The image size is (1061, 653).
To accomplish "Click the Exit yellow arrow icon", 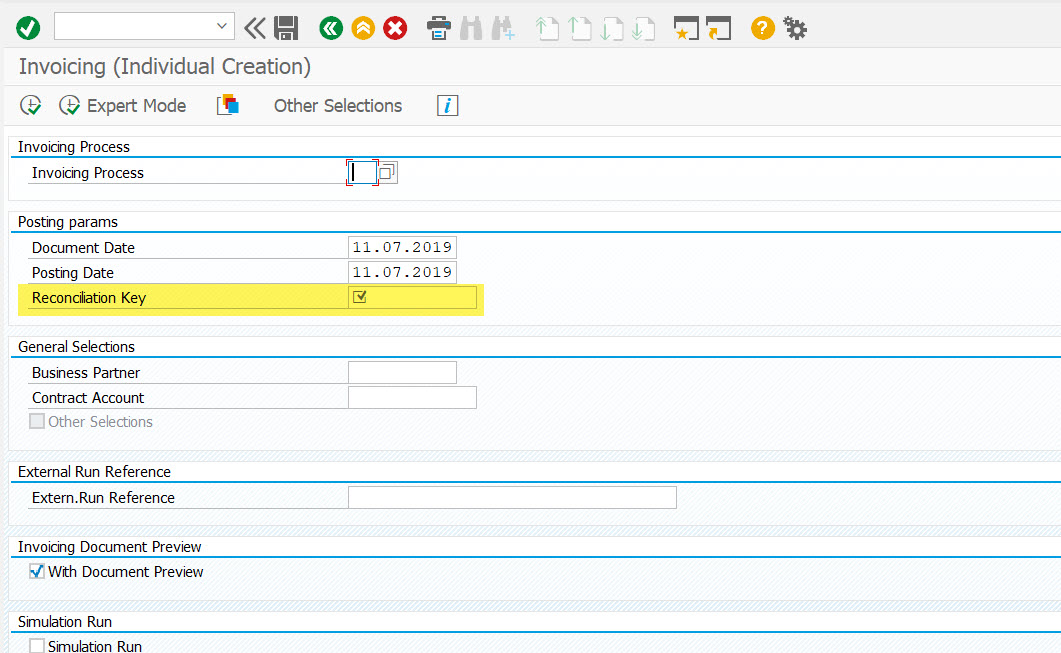I will click(363, 28).
